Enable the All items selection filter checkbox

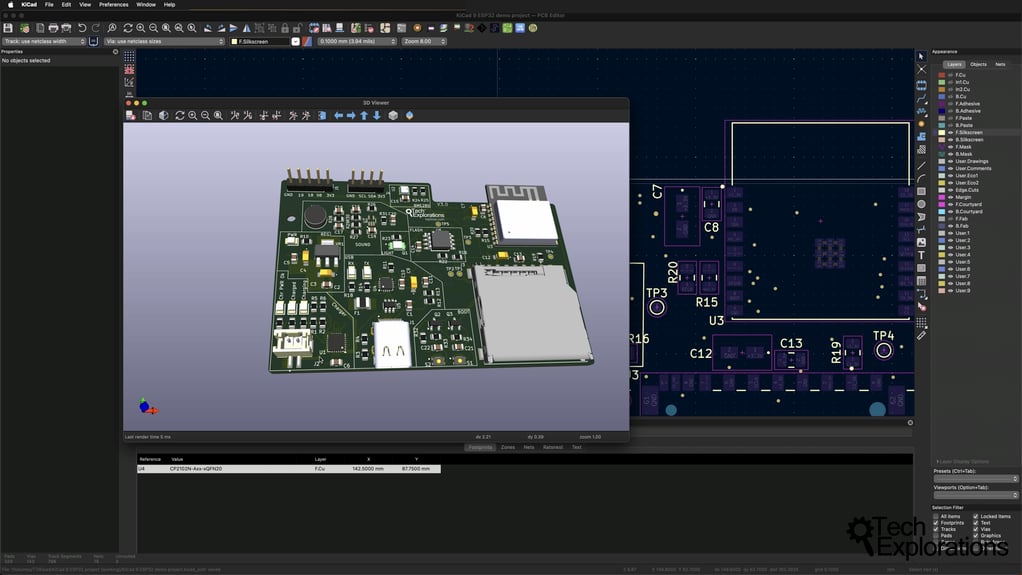(x=936, y=516)
